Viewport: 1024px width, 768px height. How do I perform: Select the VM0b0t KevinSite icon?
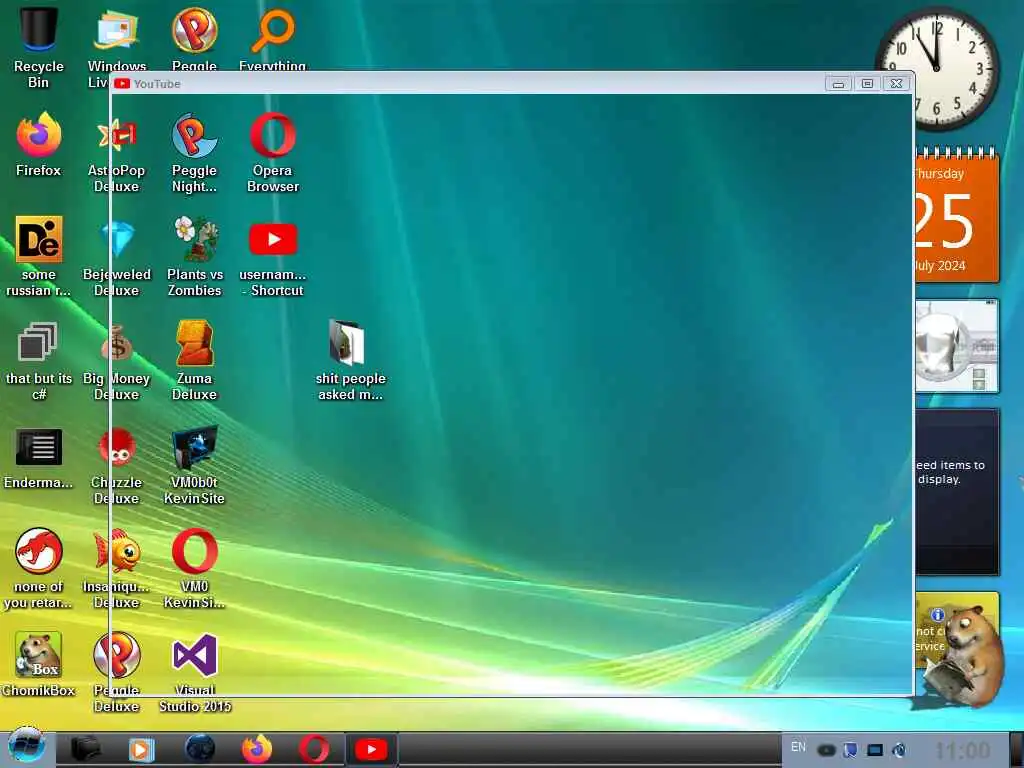click(195, 447)
